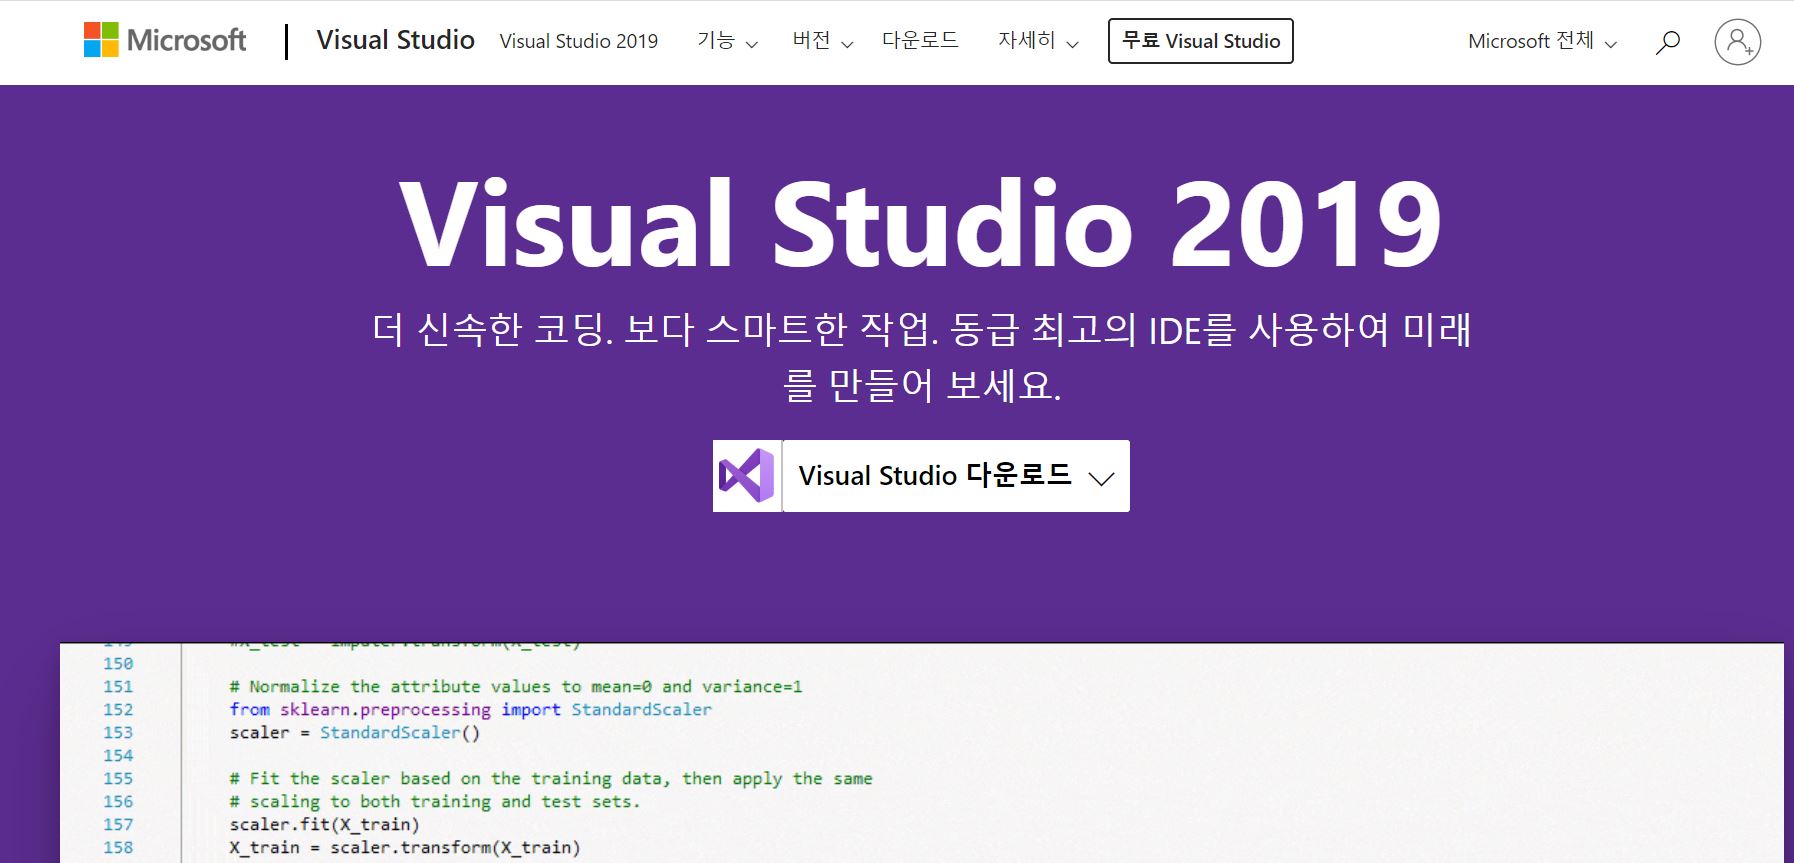The width and height of the screenshot is (1794, 863).
Task: Expand the 버전 menu
Action: pyautogui.click(x=822, y=41)
